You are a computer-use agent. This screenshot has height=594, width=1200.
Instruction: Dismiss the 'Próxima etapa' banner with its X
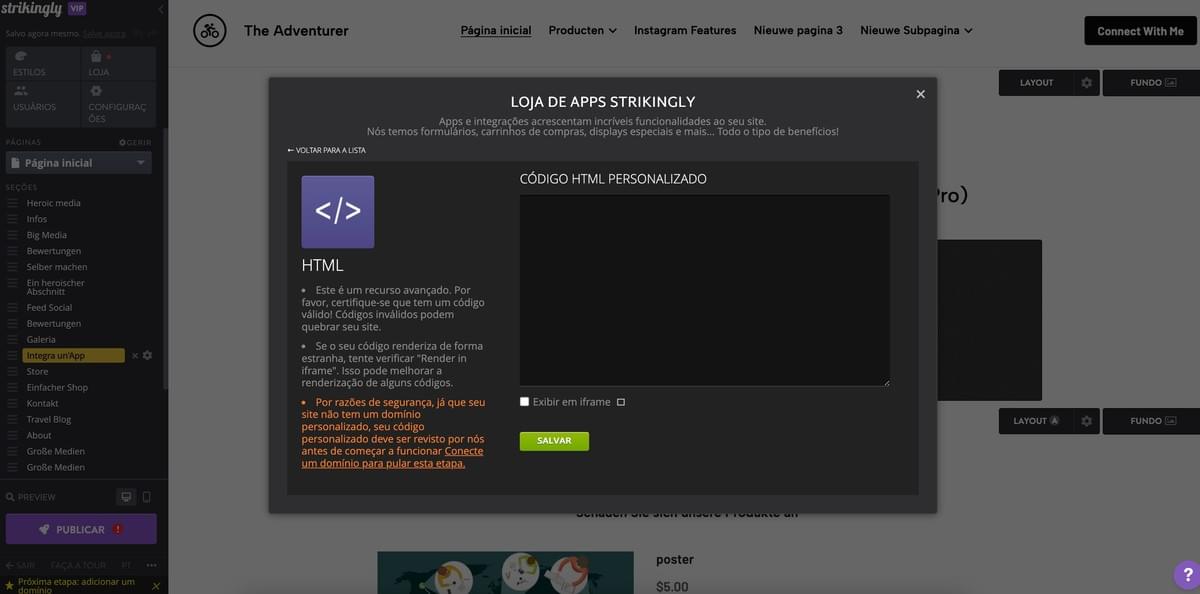(x=156, y=586)
